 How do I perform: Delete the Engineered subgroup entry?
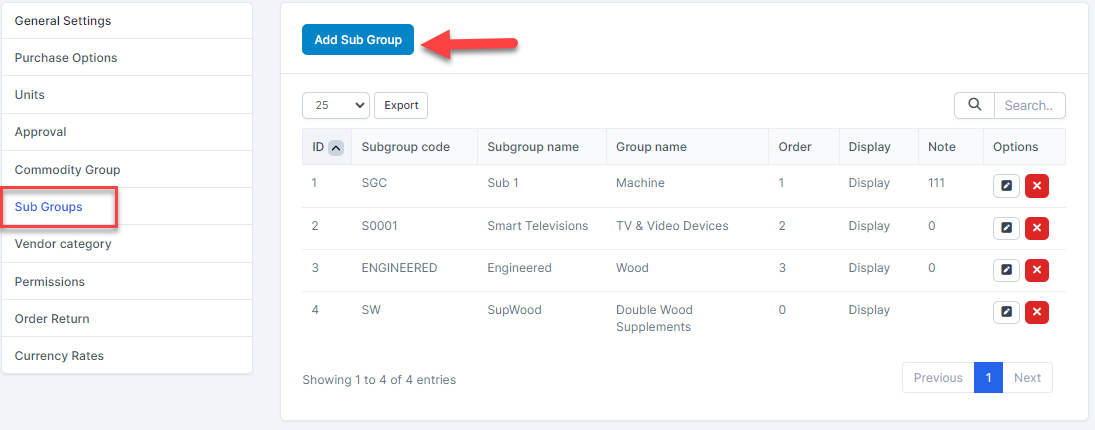1037,270
